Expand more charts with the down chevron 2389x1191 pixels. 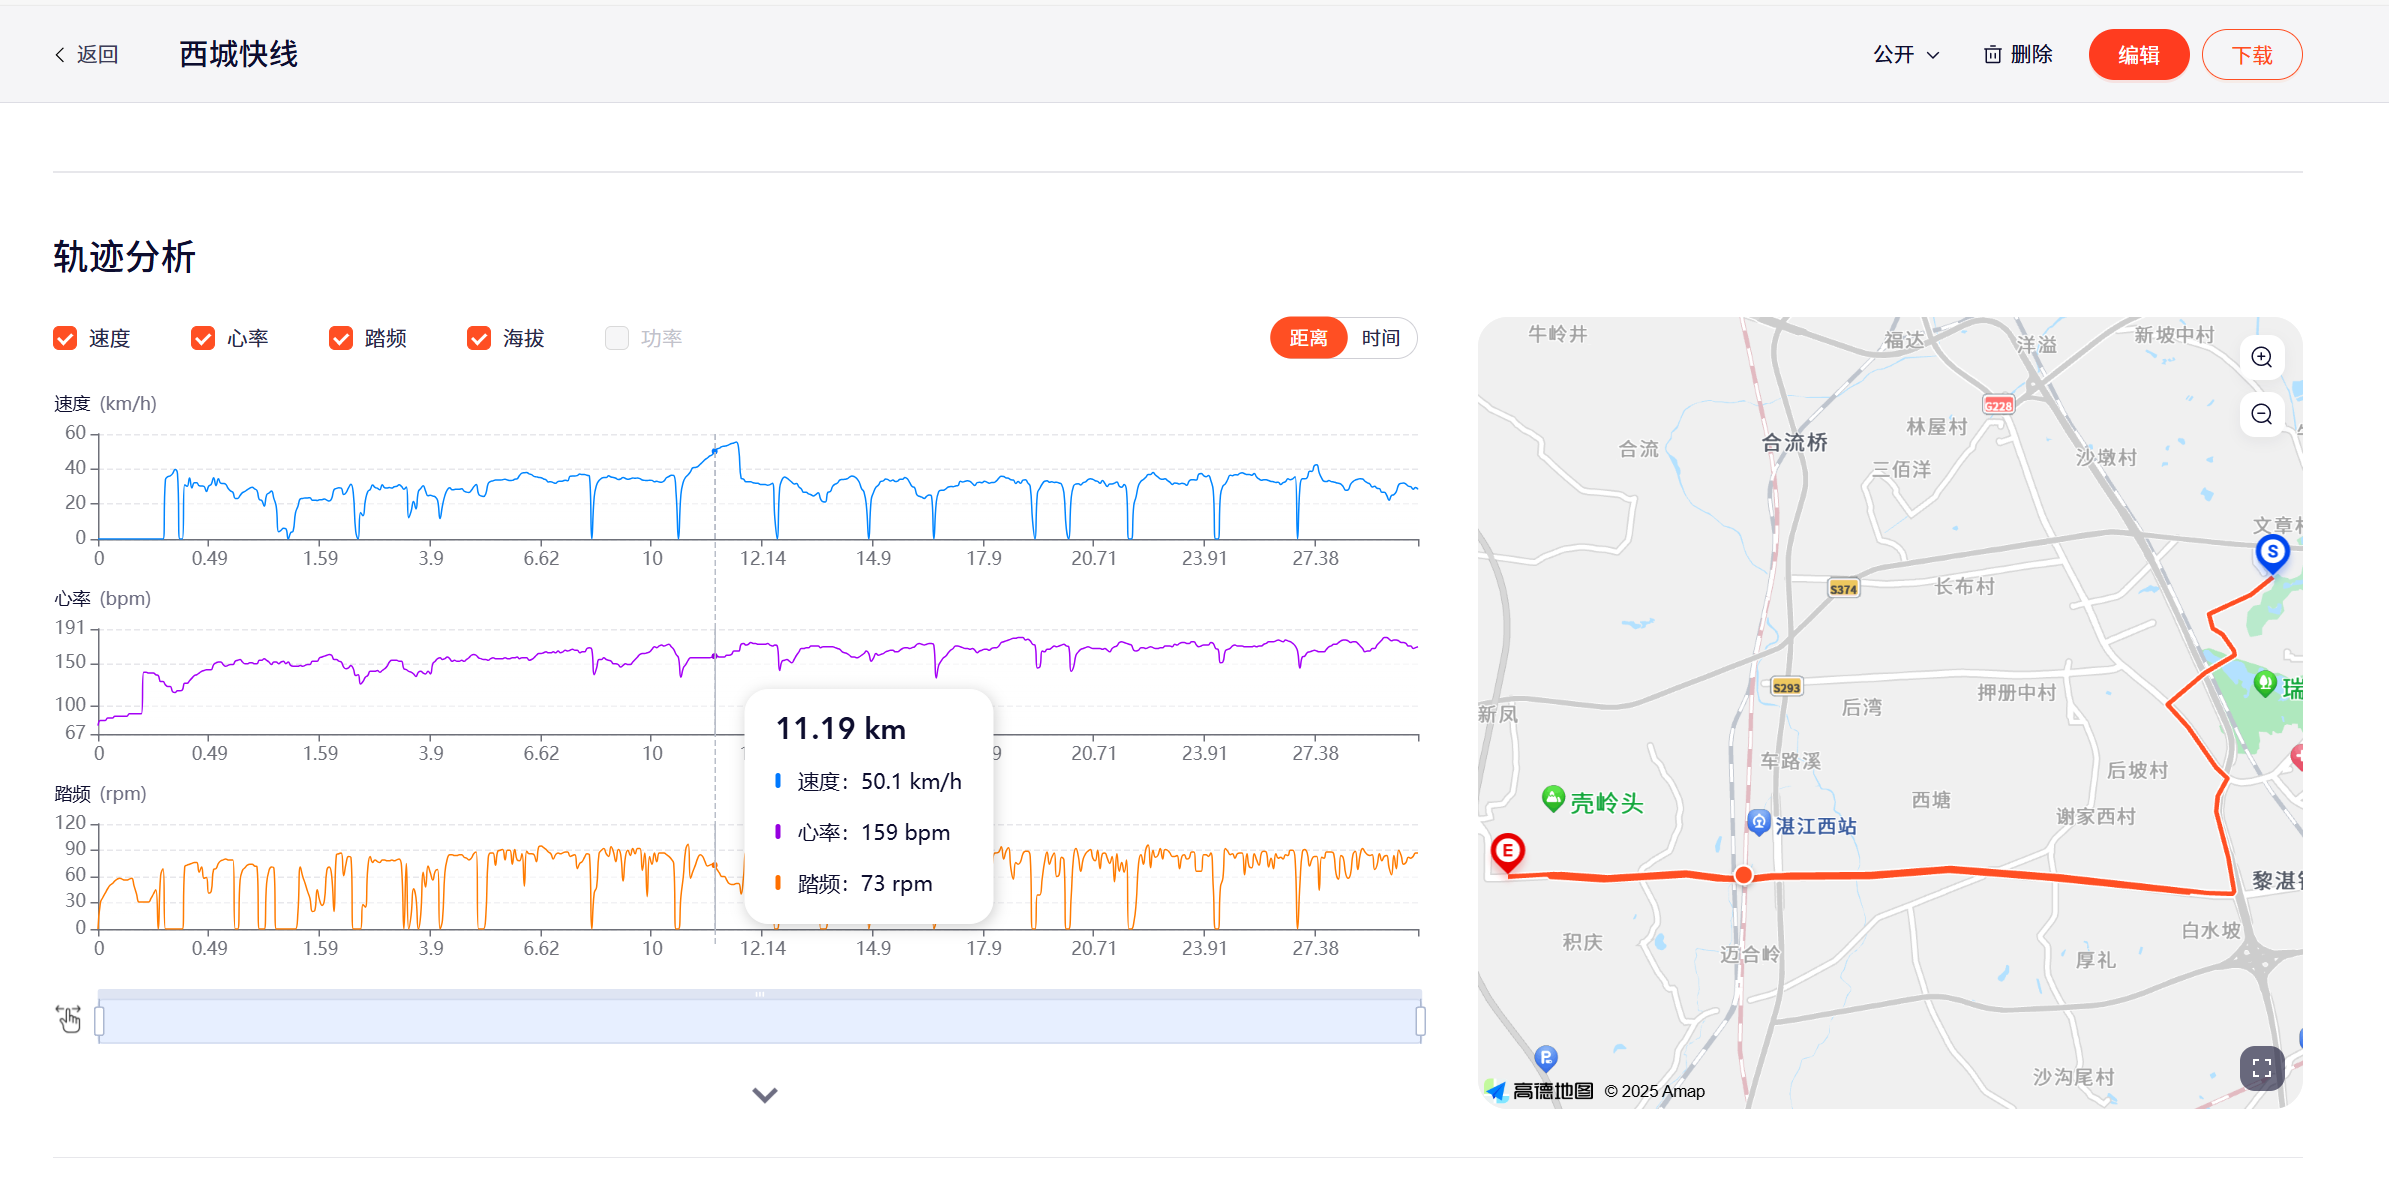coord(765,1095)
